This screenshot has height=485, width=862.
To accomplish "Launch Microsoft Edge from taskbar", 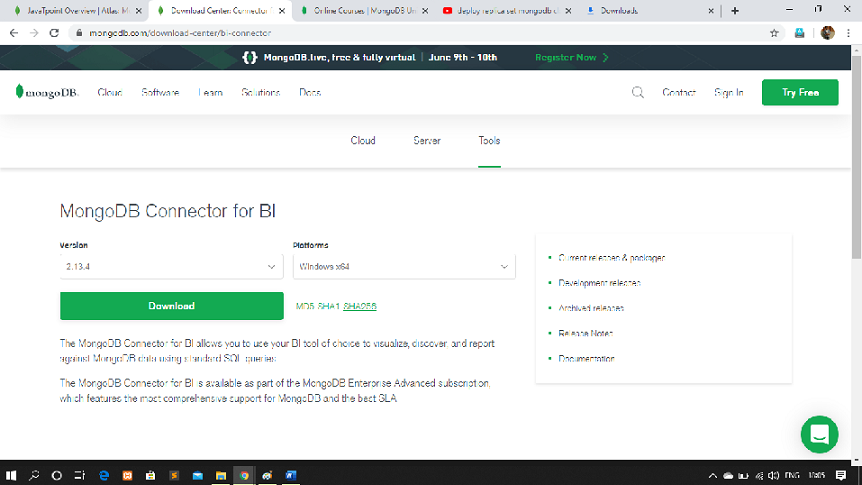I will pyautogui.click(x=104, y=475).
